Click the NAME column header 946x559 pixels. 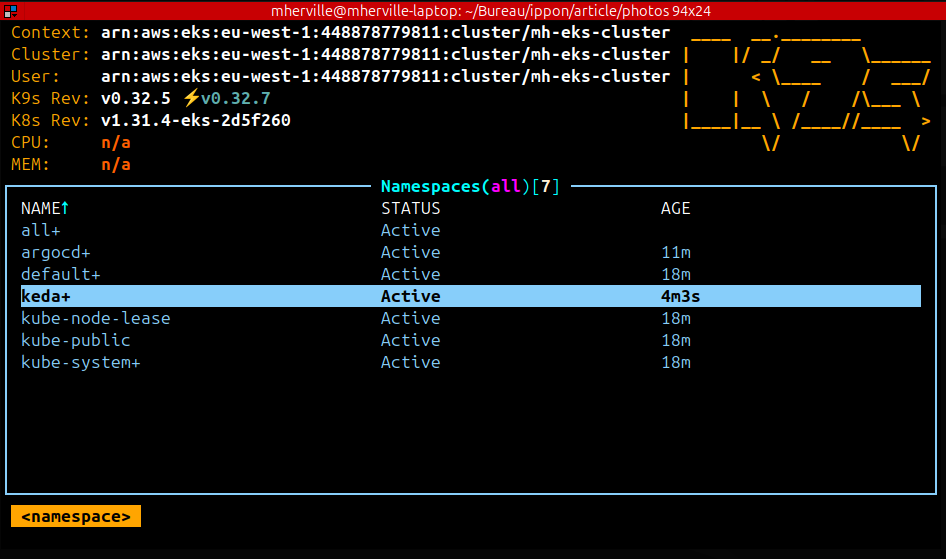(x=41, y=208)
